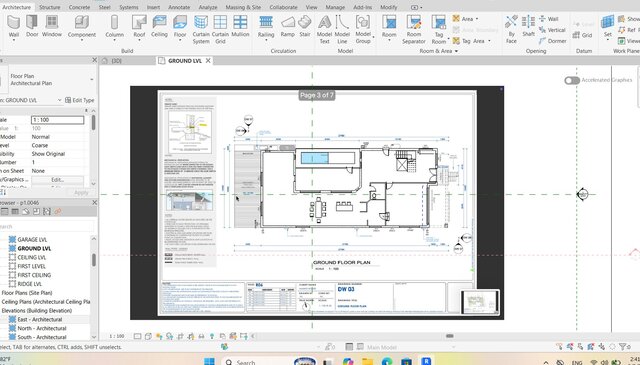Viewport: 640px width, 365px height.
Task: Select the Tag Room tool
Action: [x=439, y=29]
